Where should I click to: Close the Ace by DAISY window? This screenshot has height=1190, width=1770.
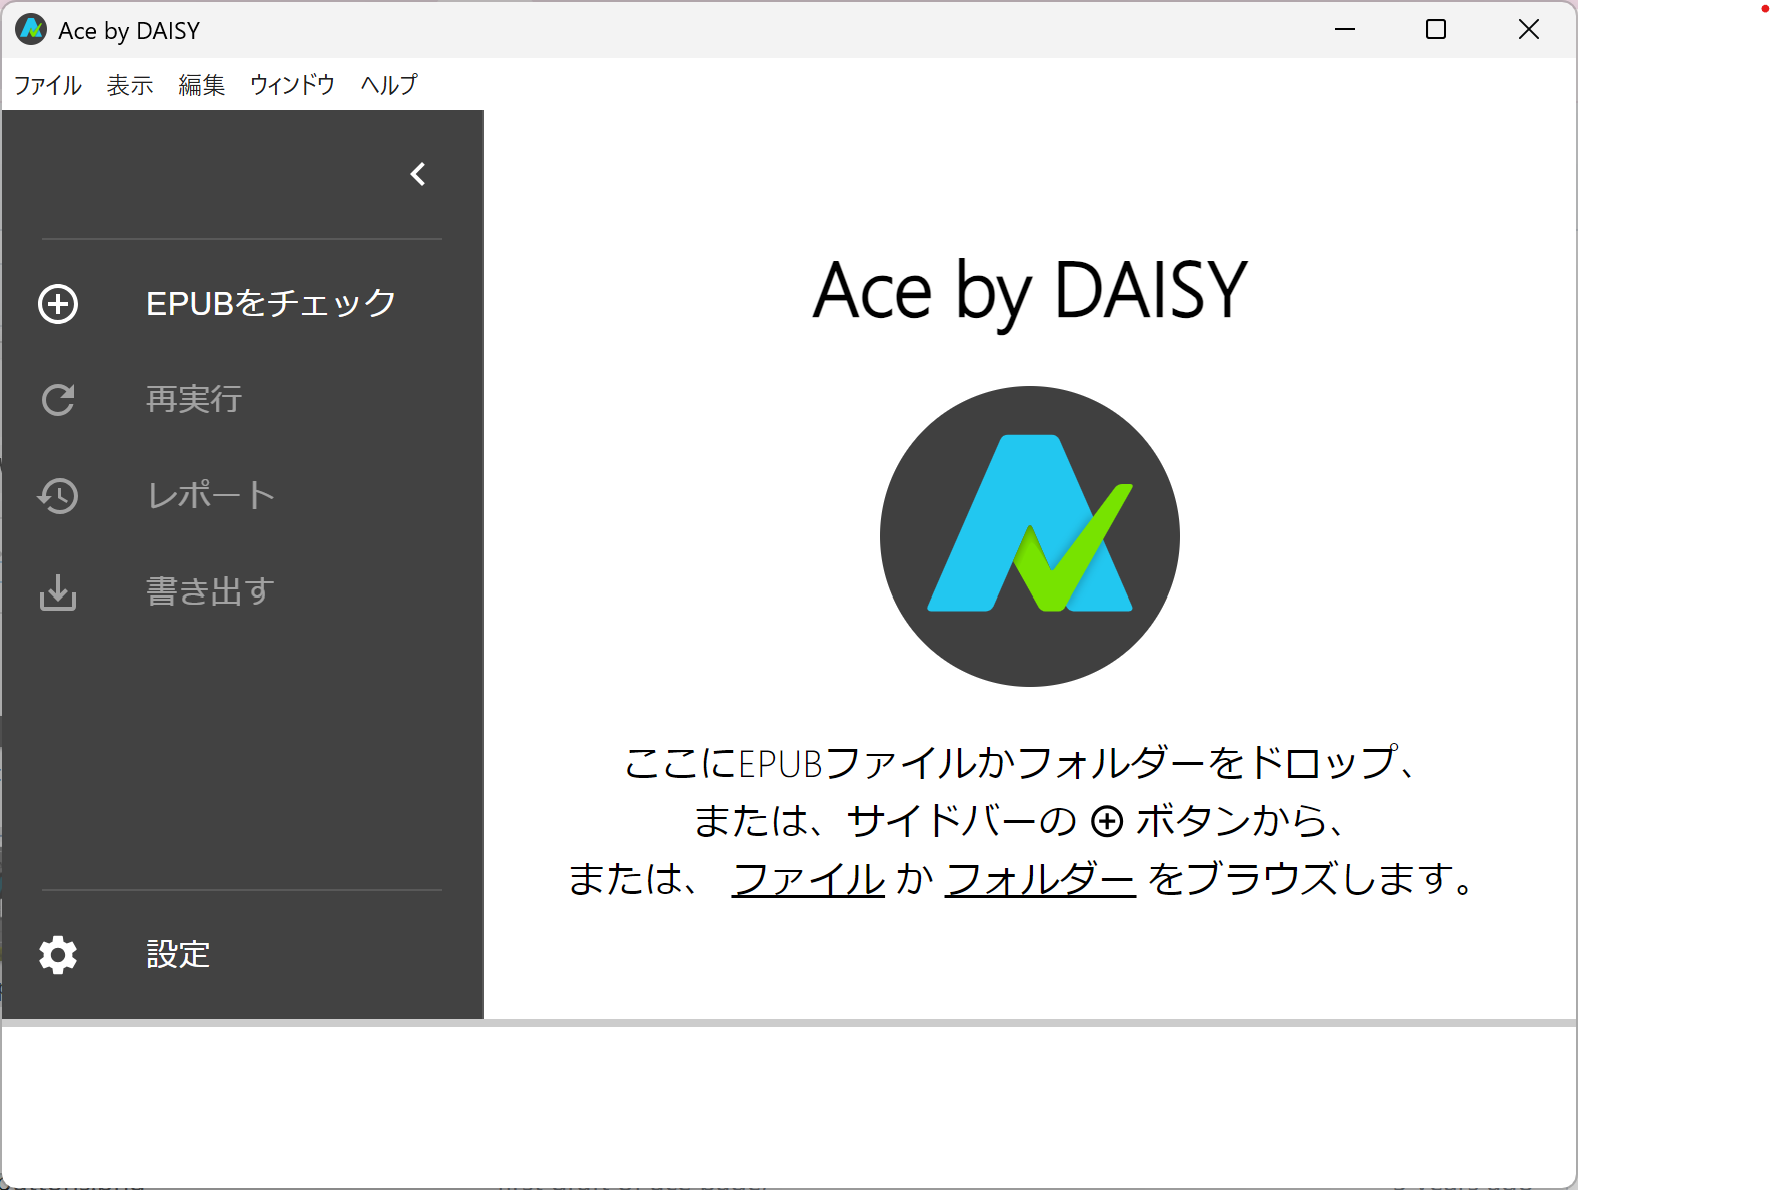pos(1529,30)
